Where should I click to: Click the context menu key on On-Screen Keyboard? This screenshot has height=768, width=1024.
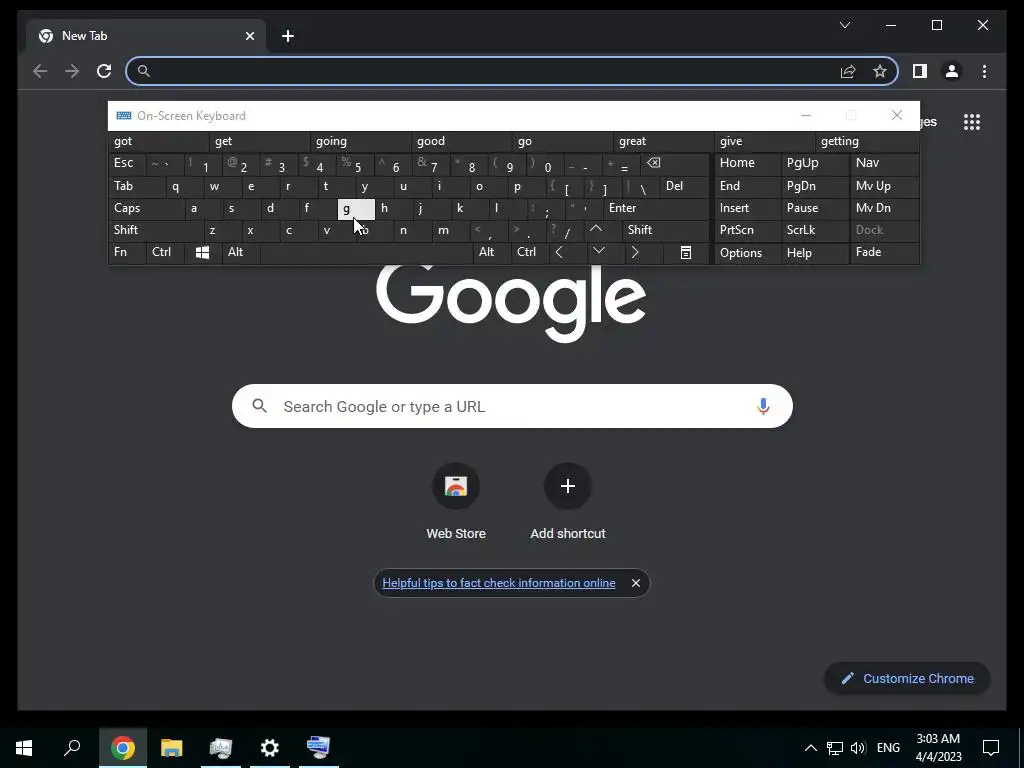coord(686,253)
